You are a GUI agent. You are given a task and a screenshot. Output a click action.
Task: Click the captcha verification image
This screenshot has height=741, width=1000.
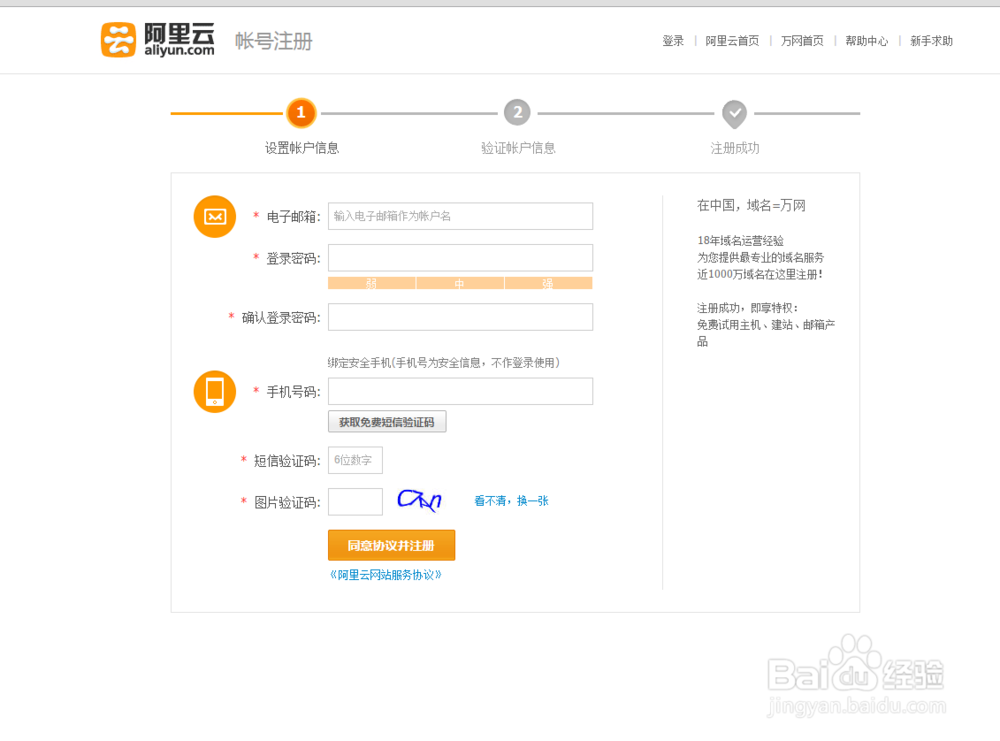[420, 500]
